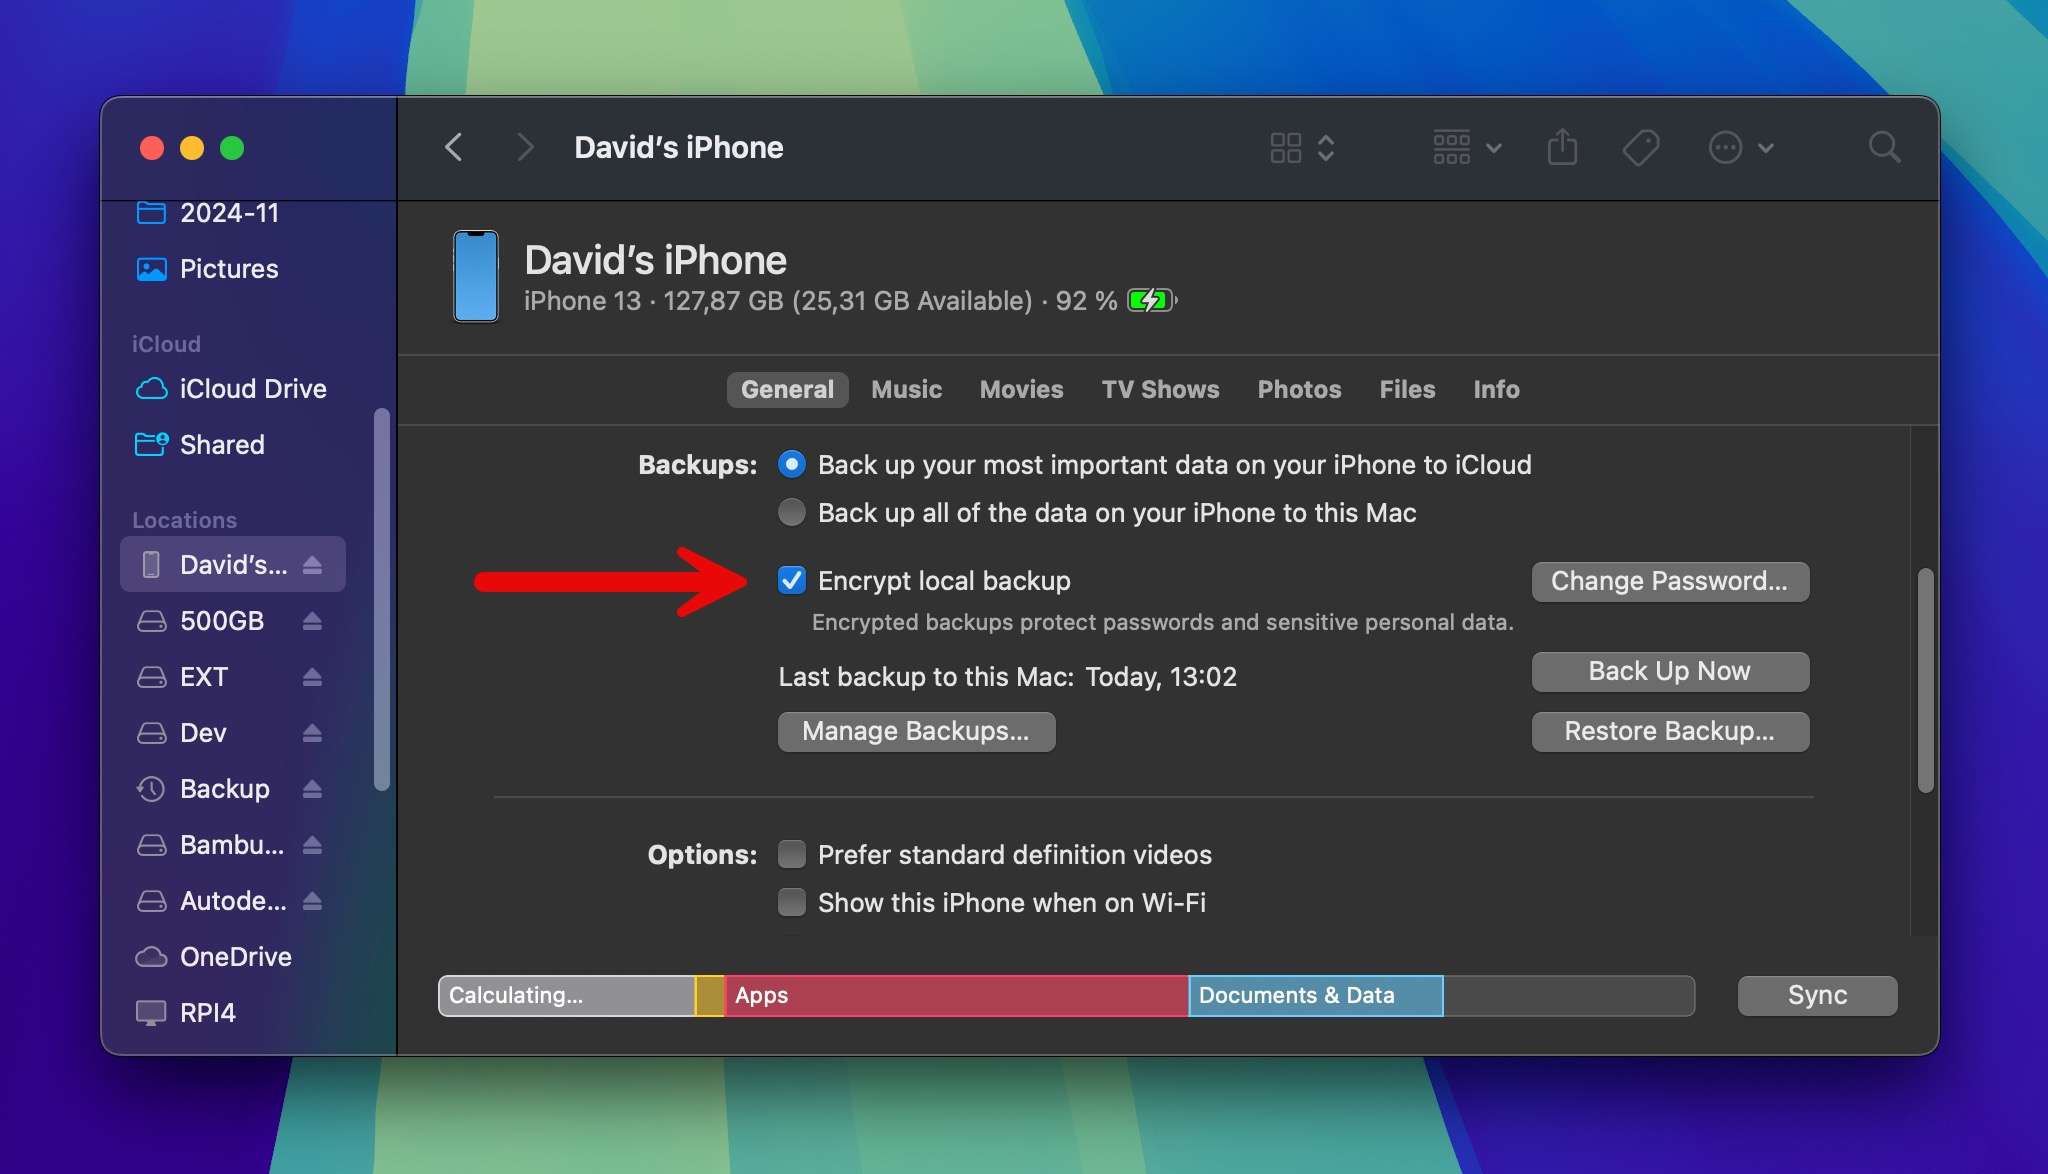2048x1174 pixels.
Task: Select Back up to iCloud radio button
Action: (793, 464)
